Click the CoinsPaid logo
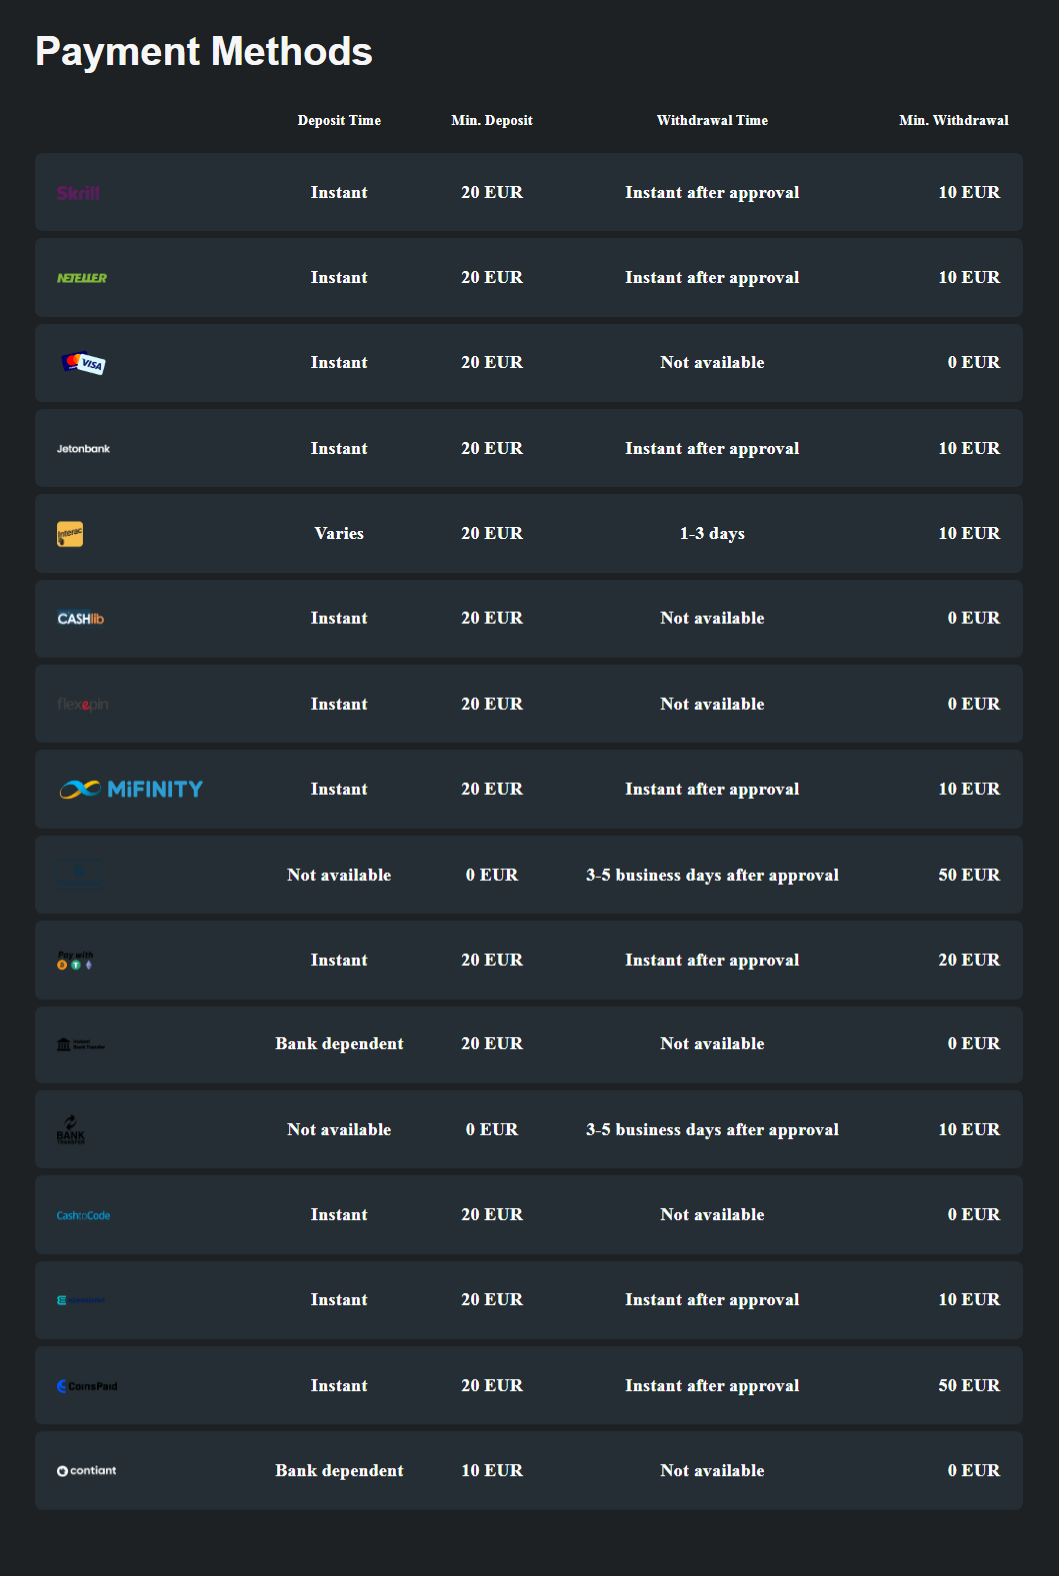The height and width of the screenshot is (1576, 1059). tap(87, 1386)
